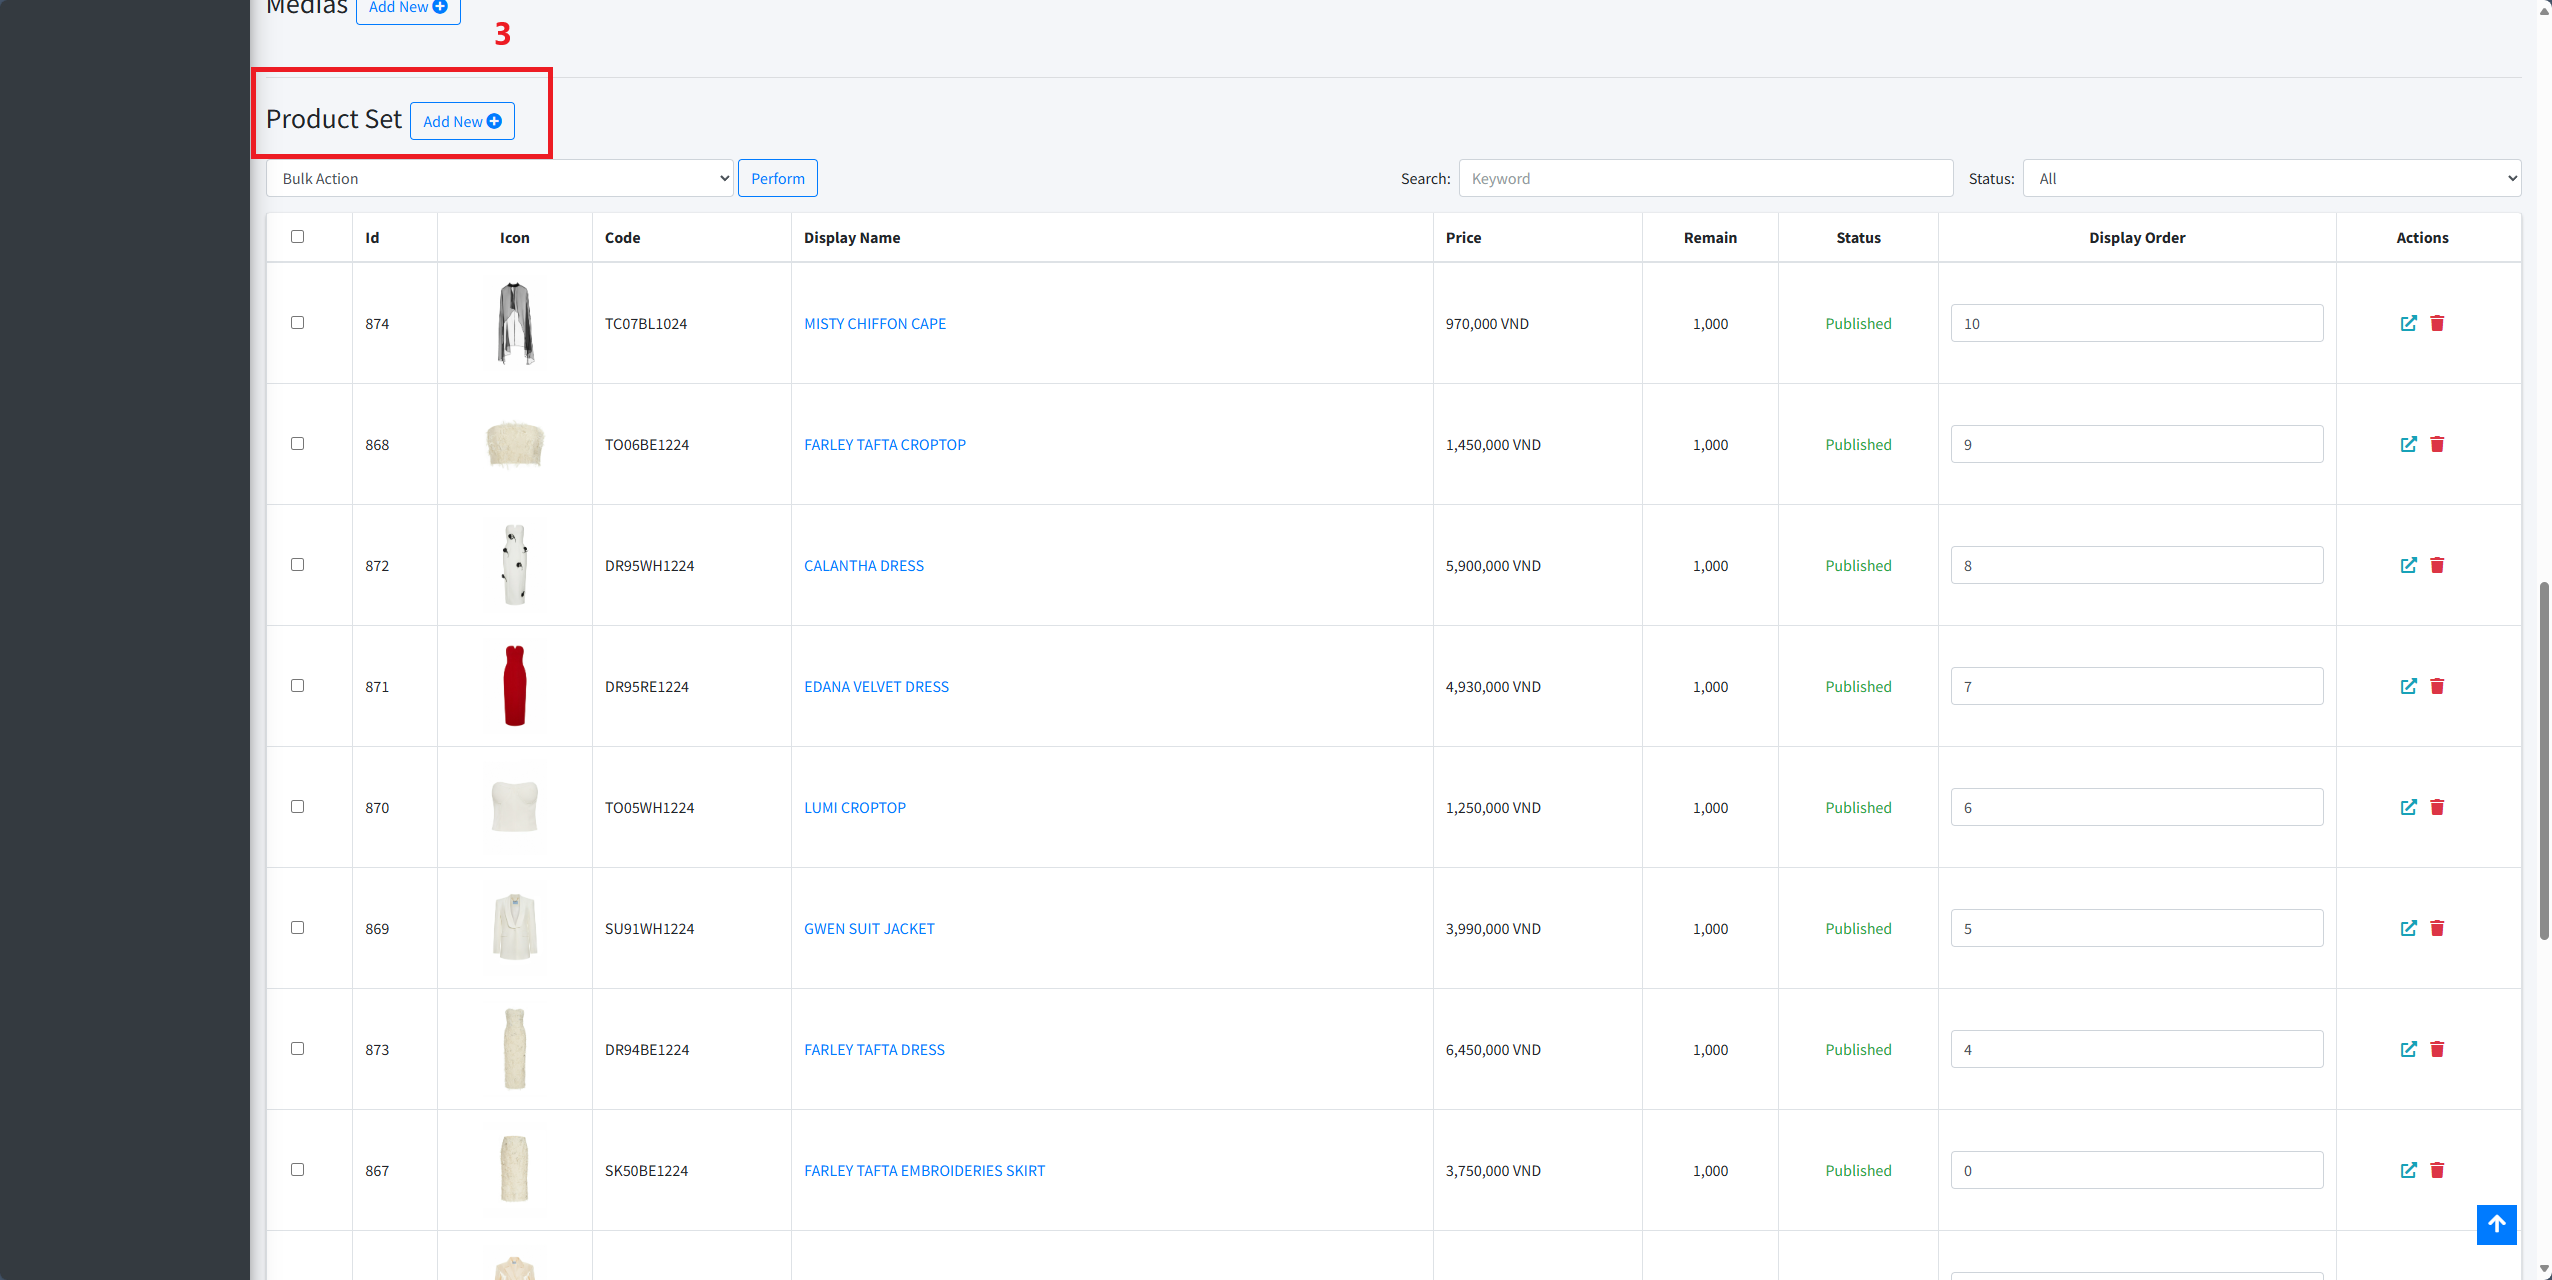Select checkbox for product 871
2552x1280 pixels.
click(x=297, y=686)
